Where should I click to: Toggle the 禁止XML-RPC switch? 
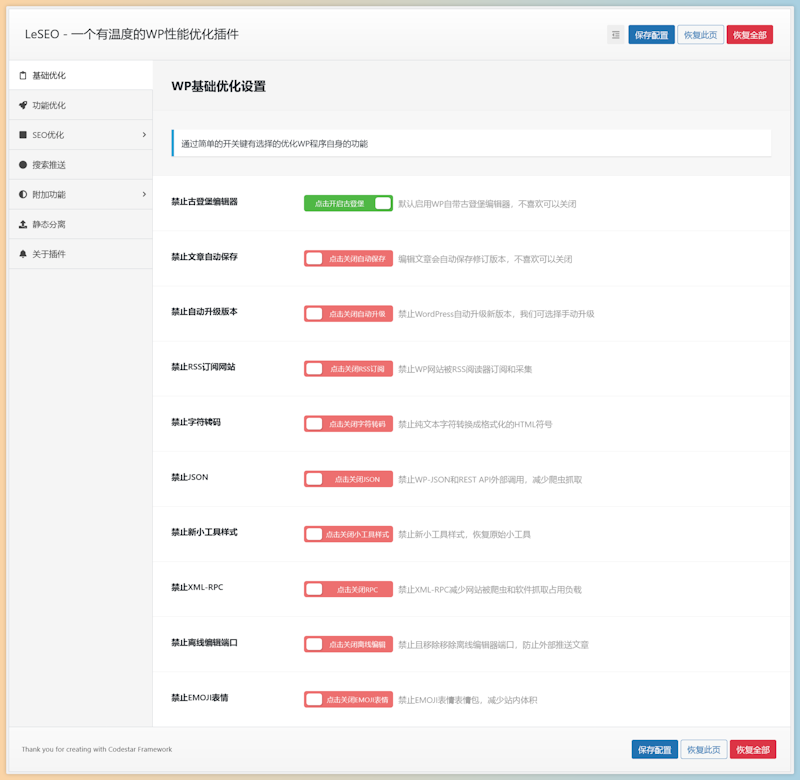pyautogui.click(x=348, y=589)
